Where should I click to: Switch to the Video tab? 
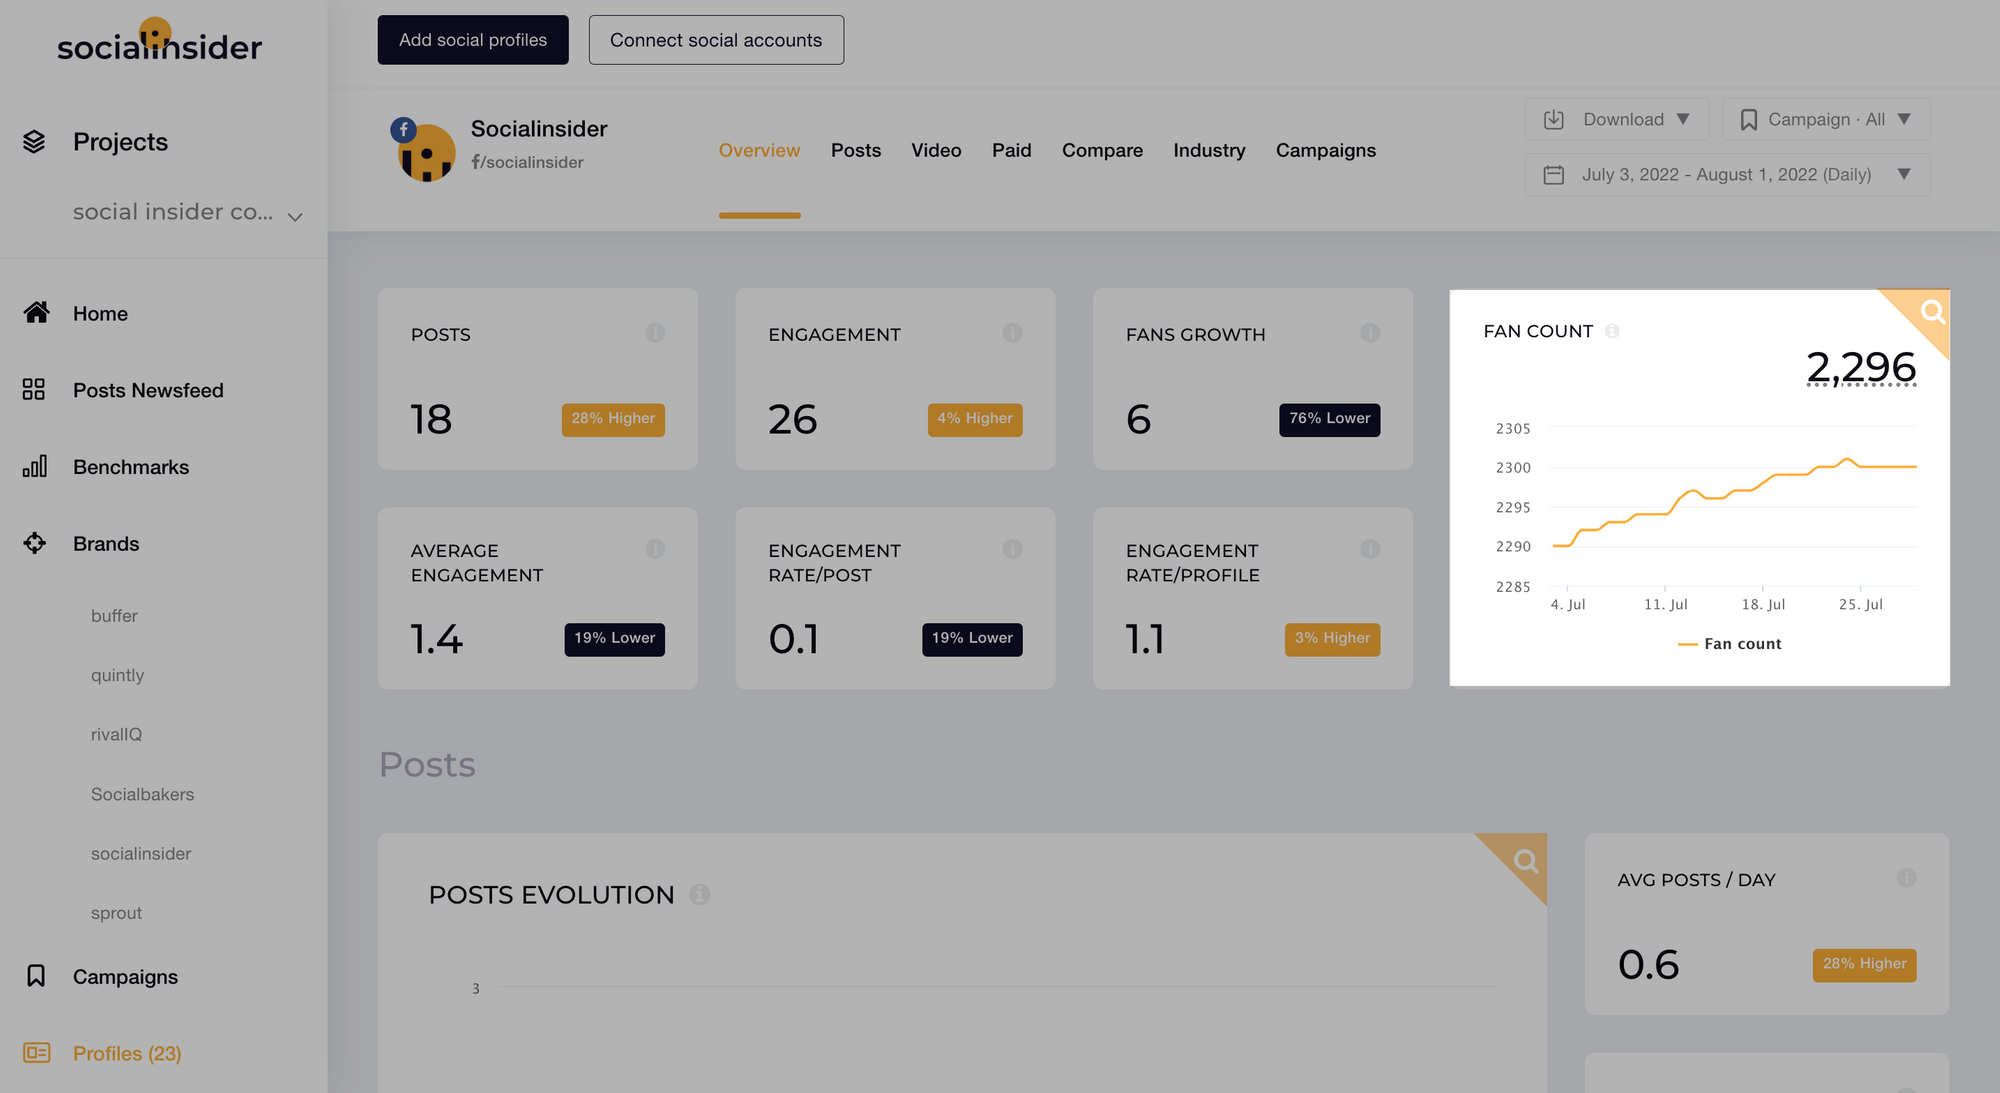[935, 149]
